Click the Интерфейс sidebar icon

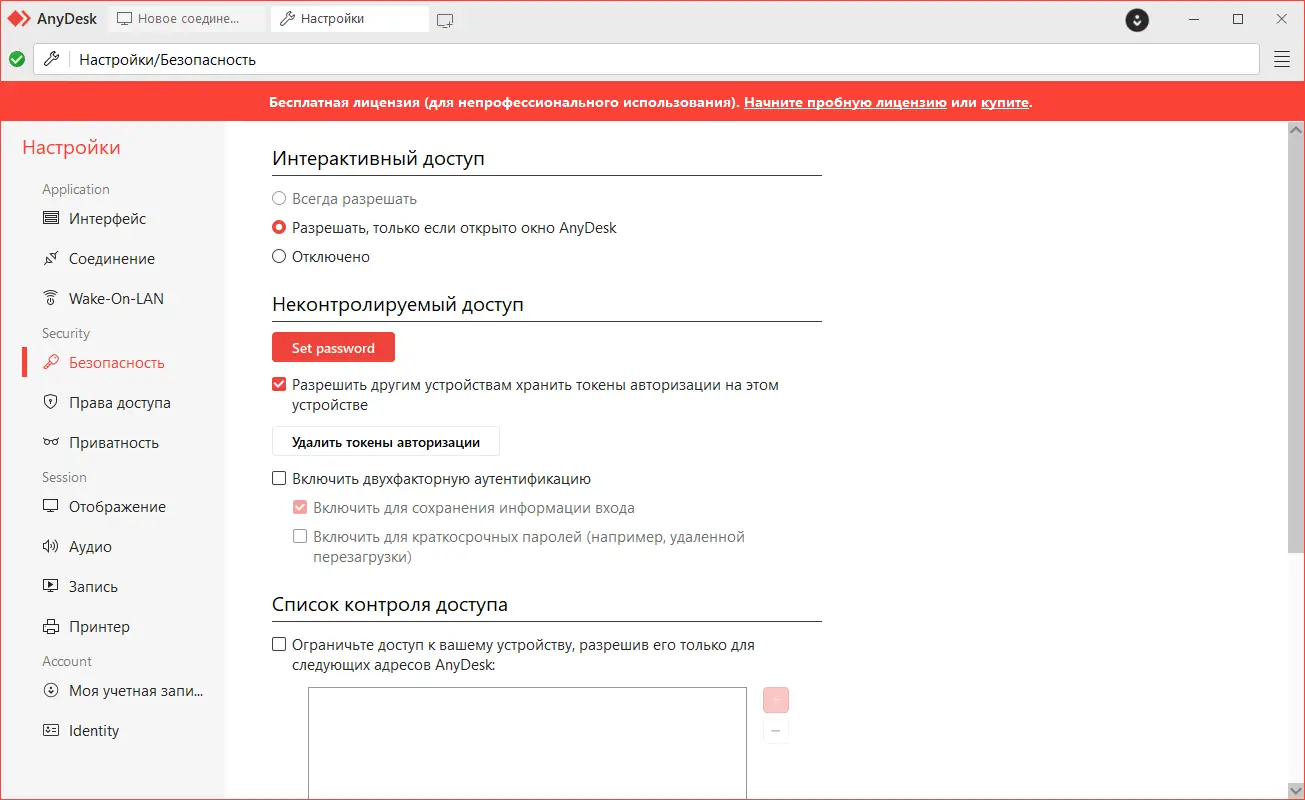51,218
